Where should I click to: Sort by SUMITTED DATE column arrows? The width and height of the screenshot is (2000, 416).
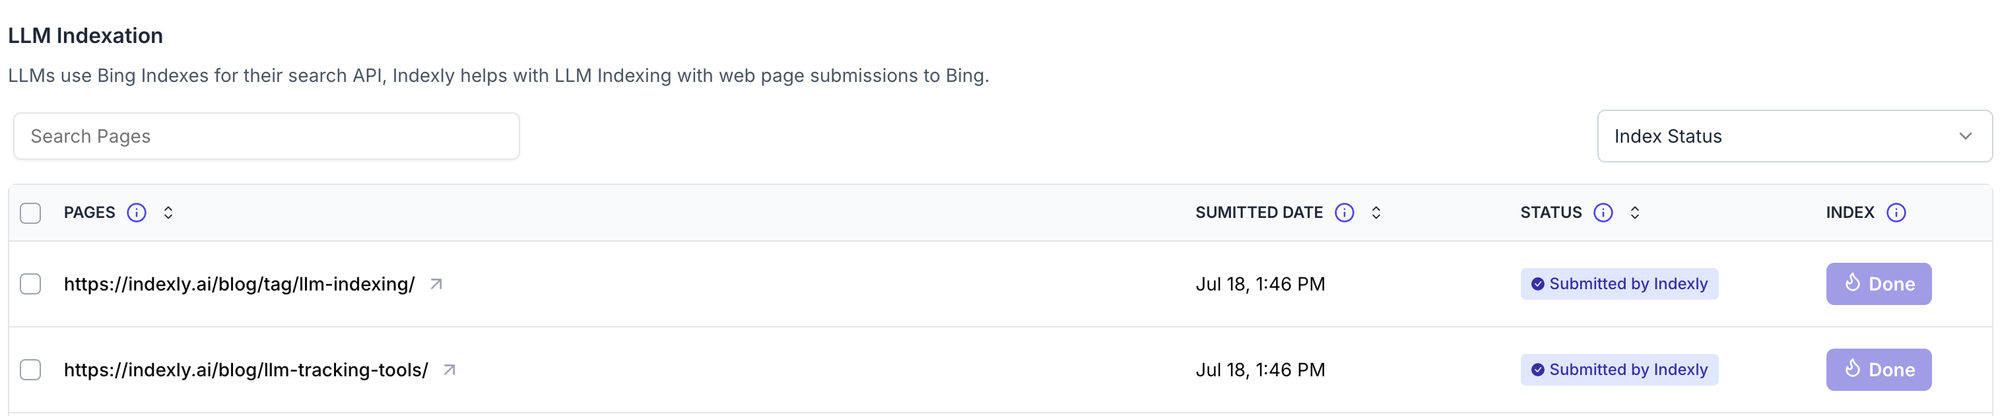click(1376, 213)
